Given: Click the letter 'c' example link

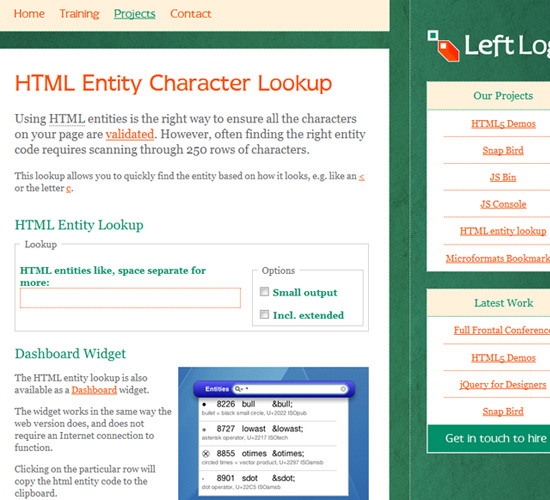Looking at the screenshot, I should coord(68,188).
